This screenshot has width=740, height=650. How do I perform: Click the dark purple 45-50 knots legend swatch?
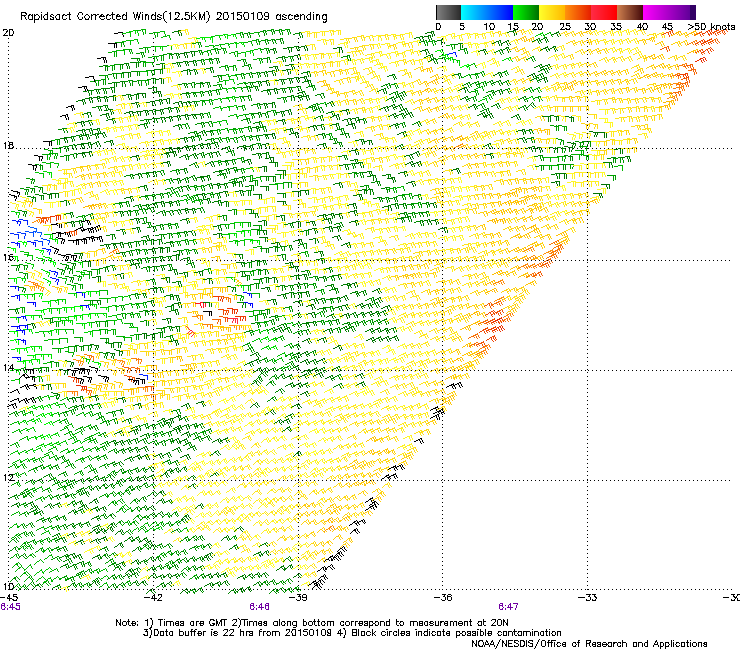(682, 12)
